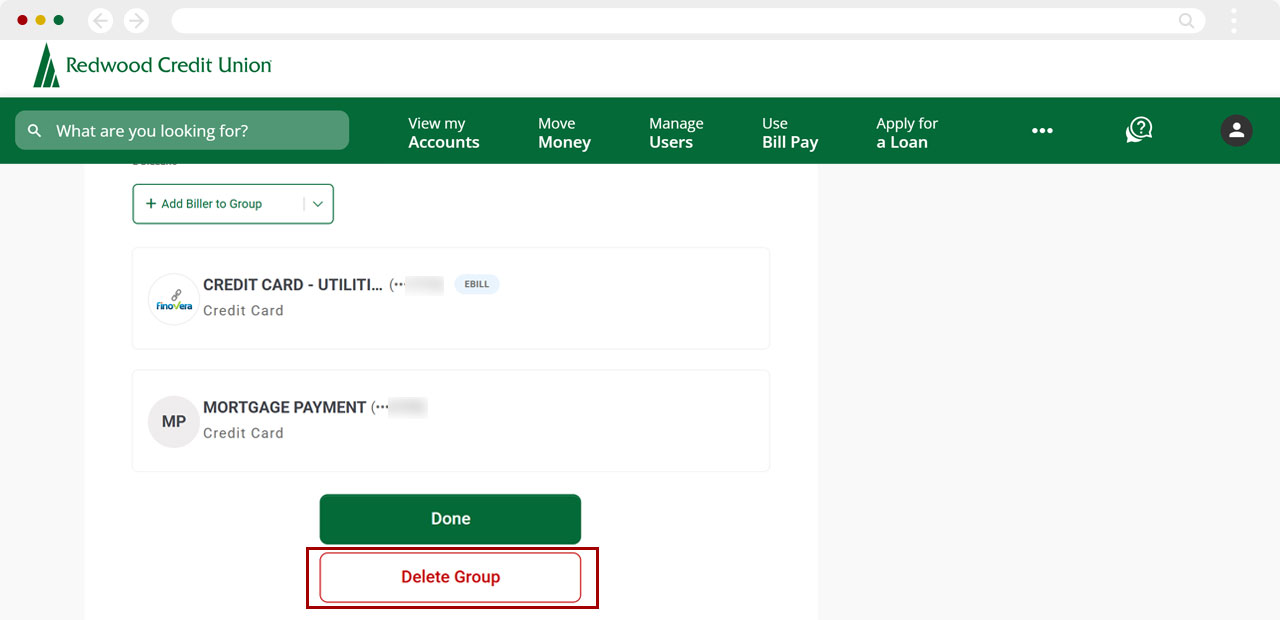The width and height of the screenshot is (1280, 620).
Task: Select Manage Users from the navigation
Action: tap(676, 131)
